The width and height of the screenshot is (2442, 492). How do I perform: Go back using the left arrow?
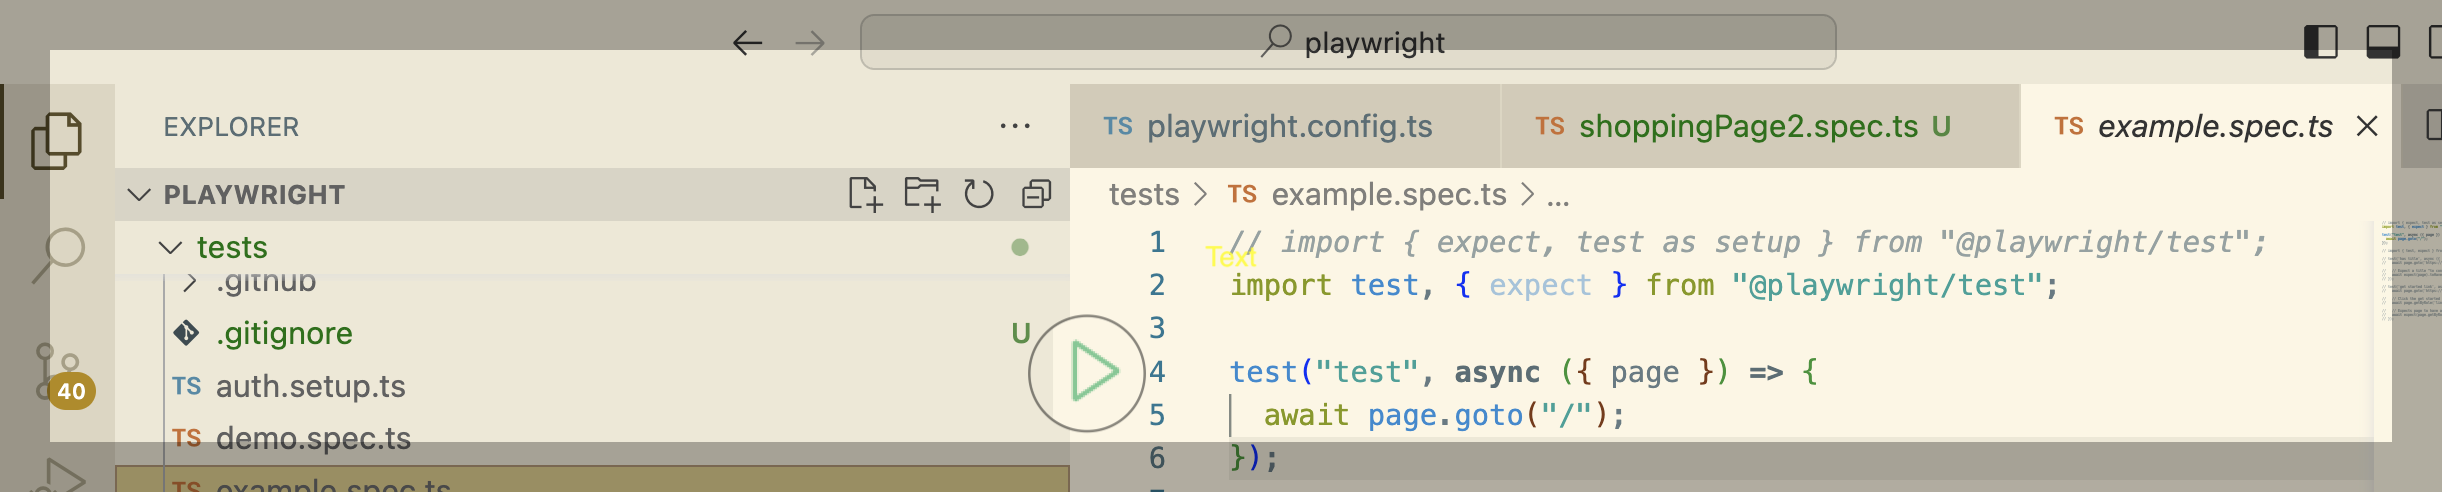tap(747, 43)
